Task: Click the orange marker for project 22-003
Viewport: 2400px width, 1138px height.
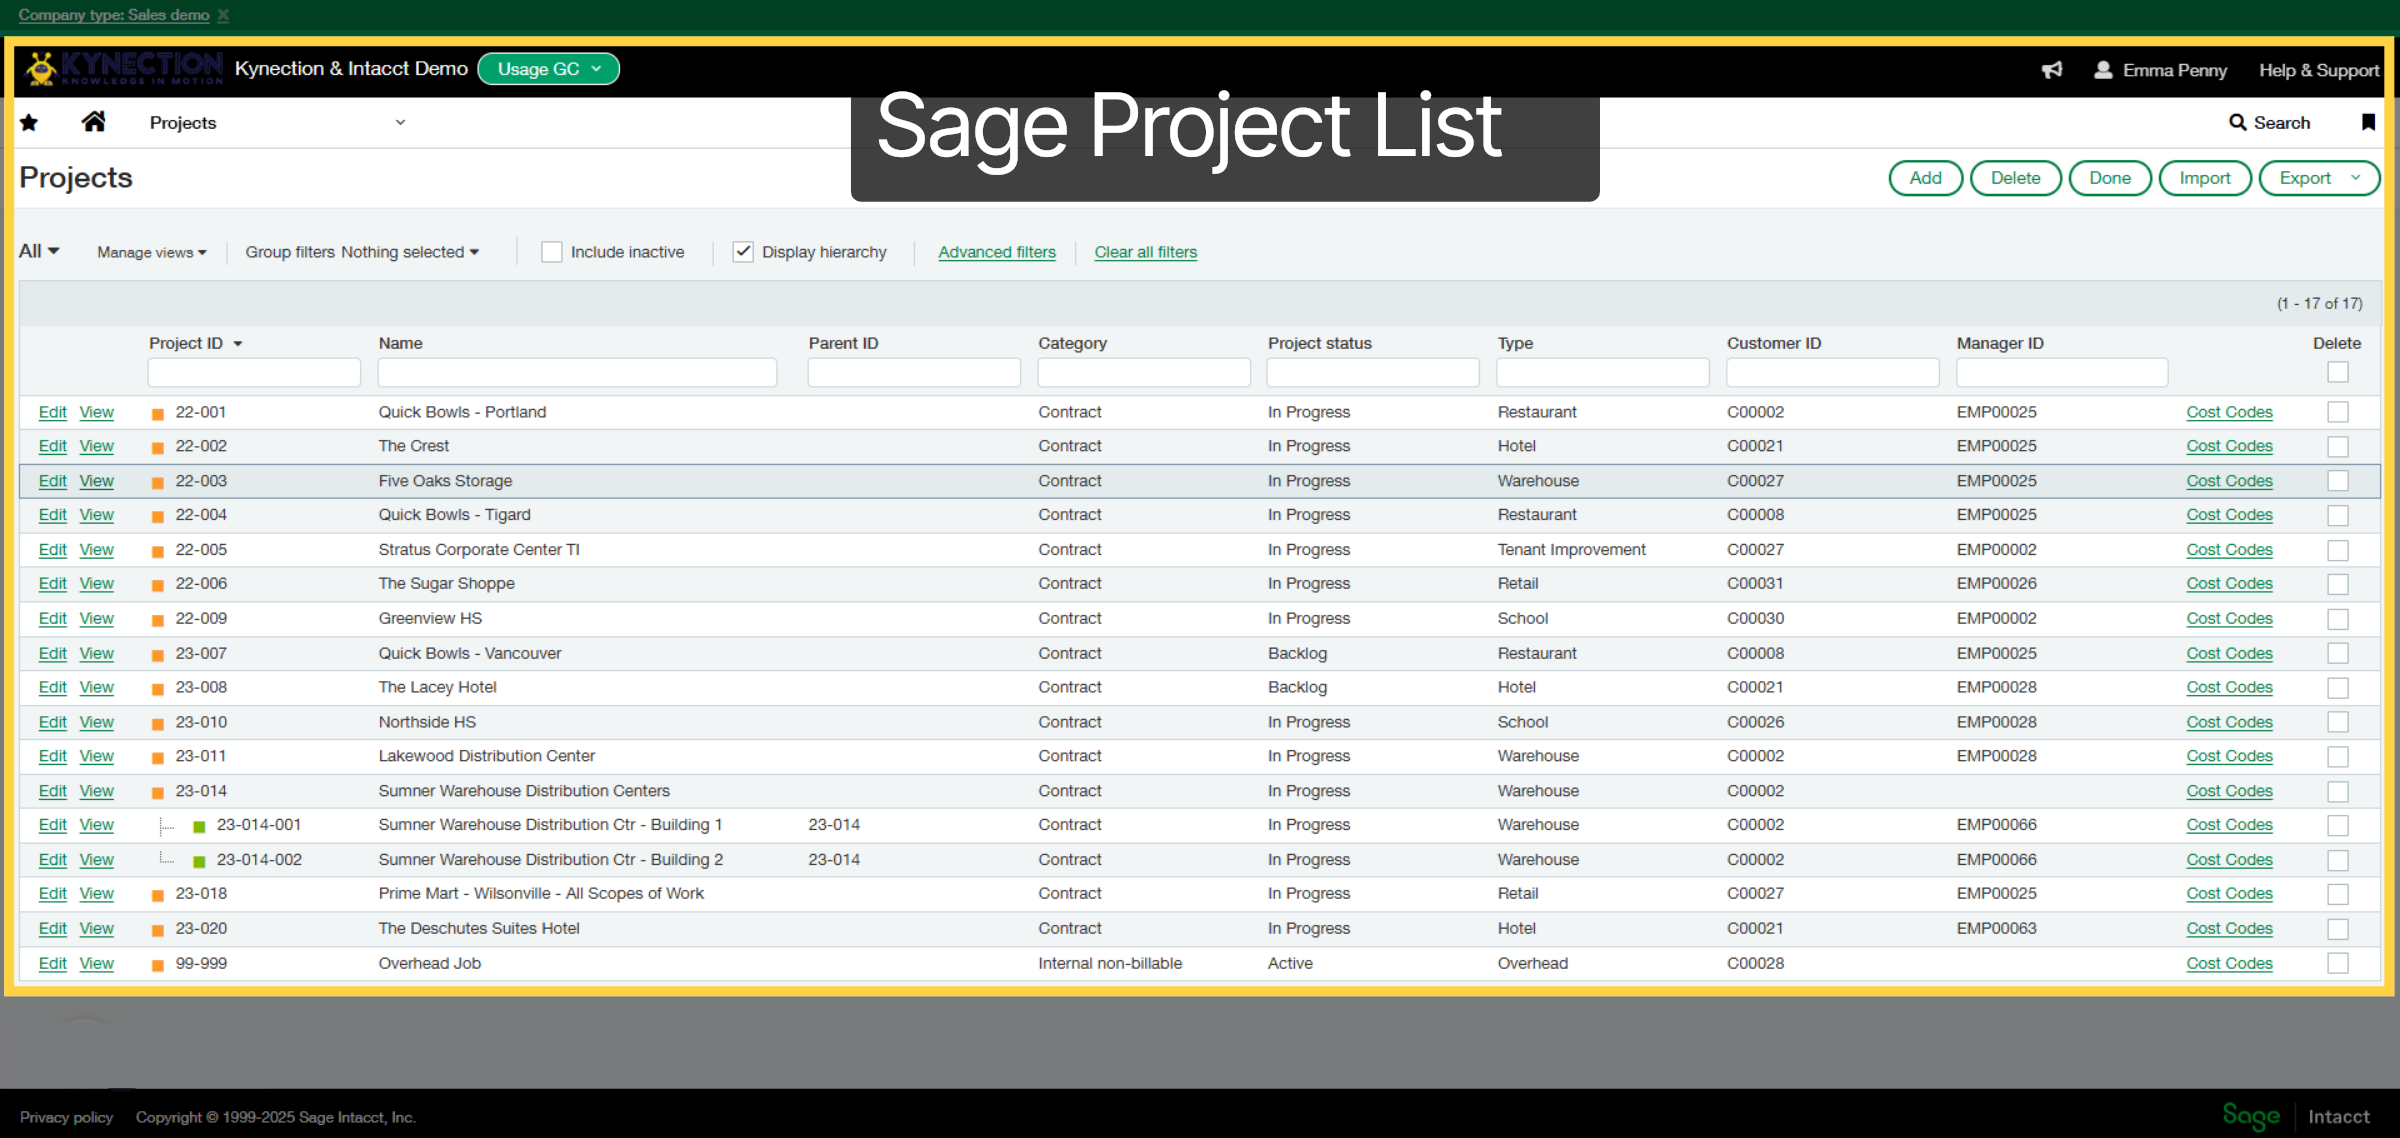Action: [x=157, y=482]
